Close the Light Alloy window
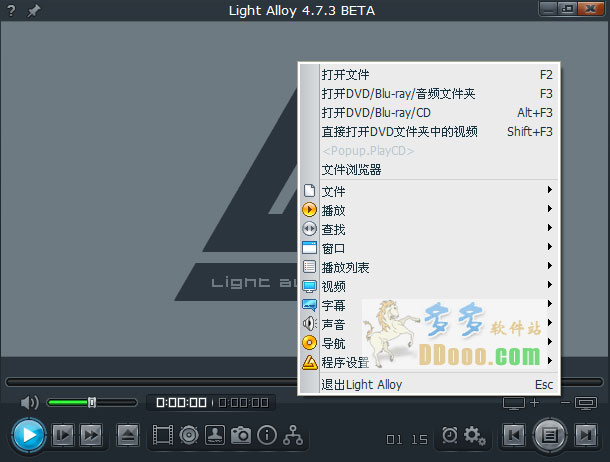Screen dimensions: 610x462 [590, 9]
